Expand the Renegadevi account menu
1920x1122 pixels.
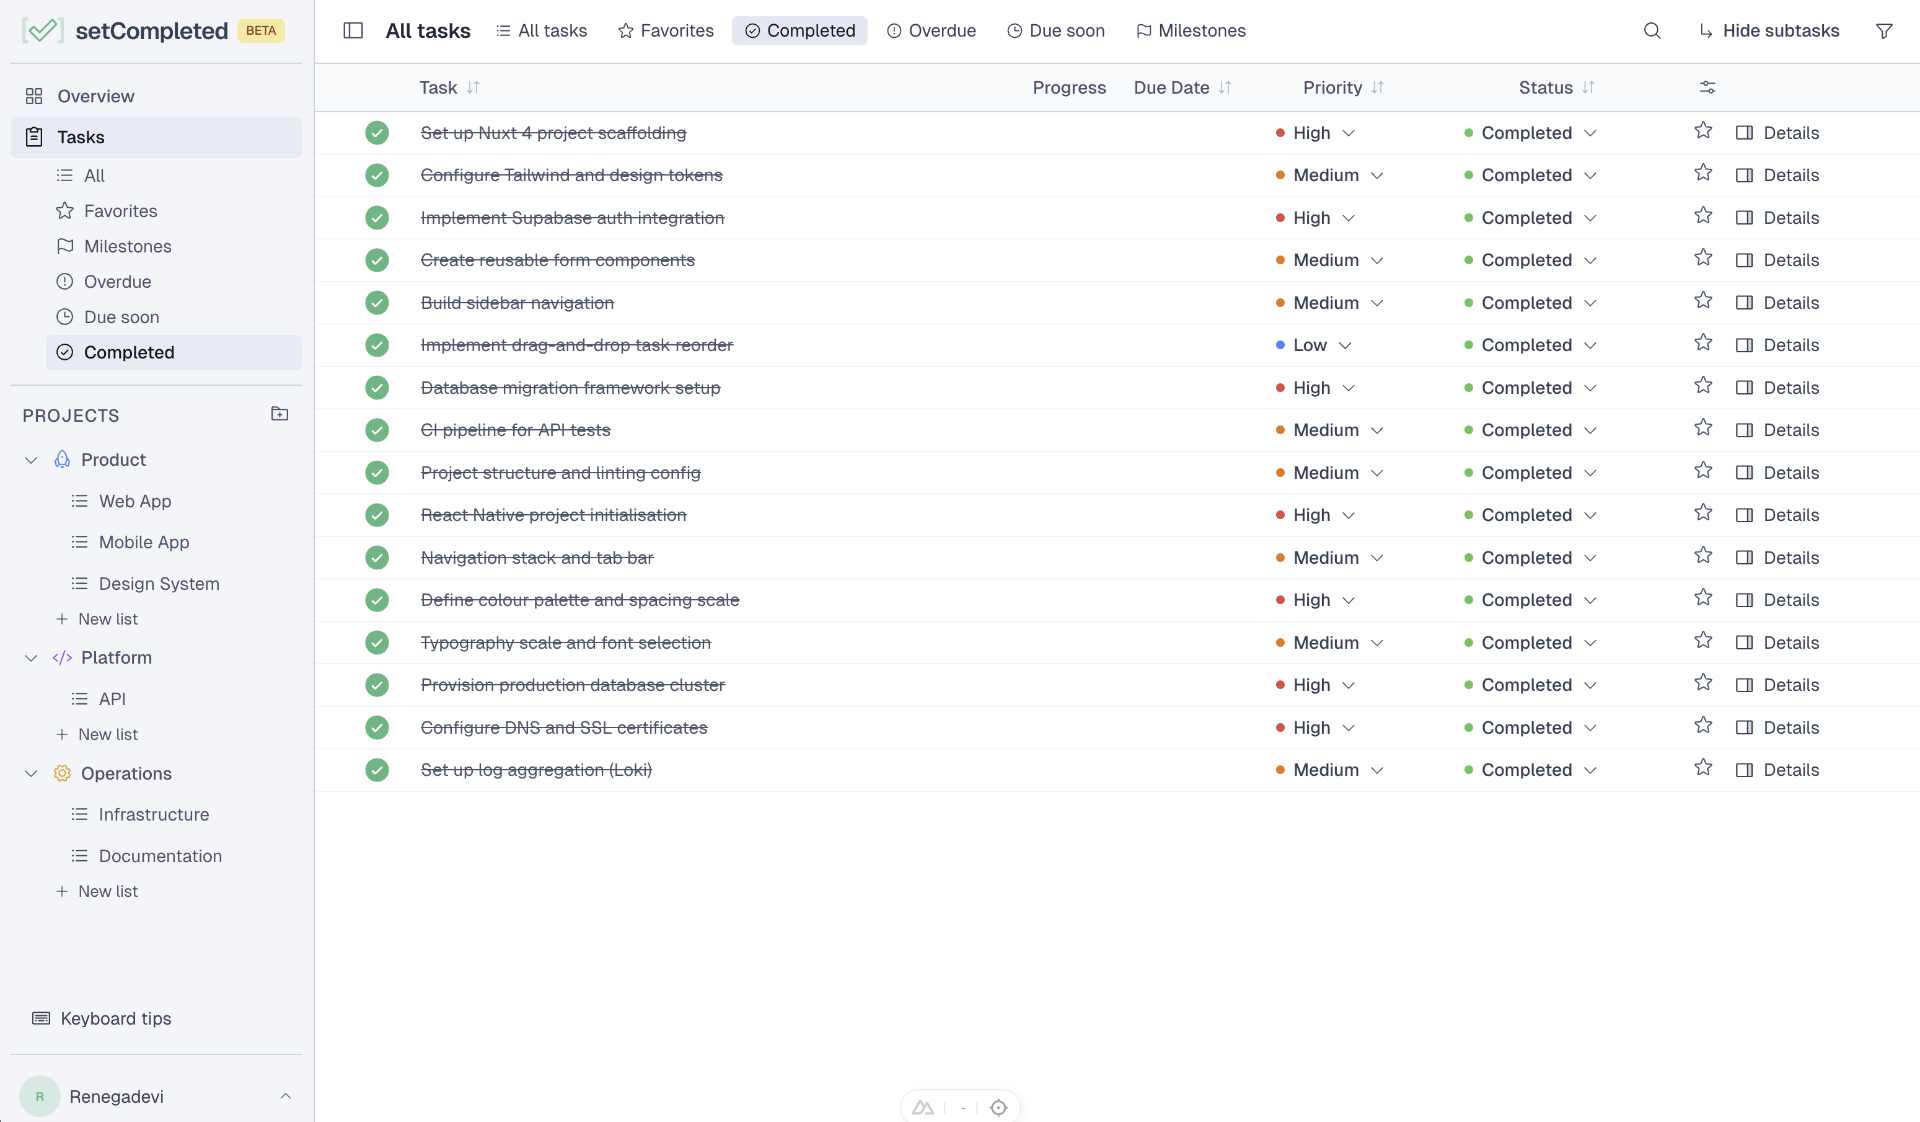click(x=287, y=1096)
